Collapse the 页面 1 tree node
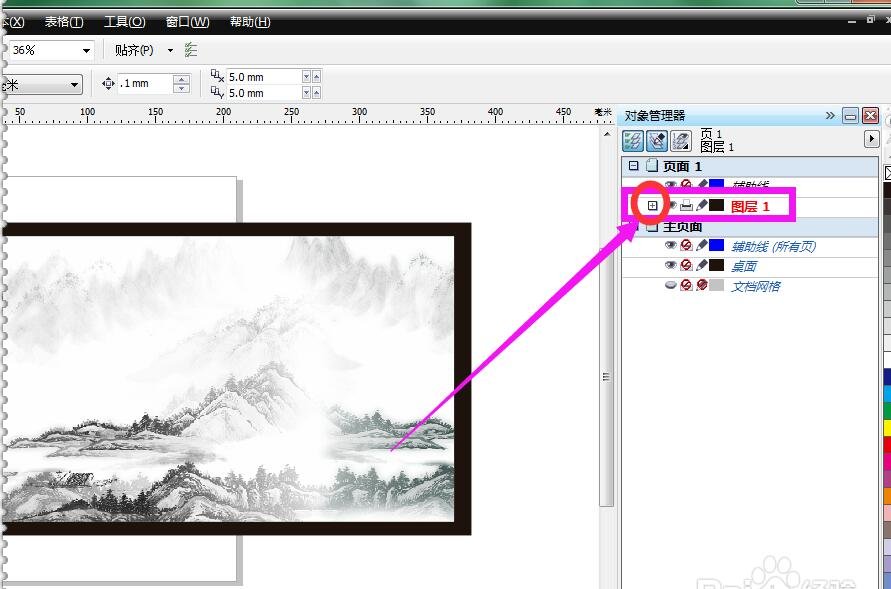 pos(633,166)
